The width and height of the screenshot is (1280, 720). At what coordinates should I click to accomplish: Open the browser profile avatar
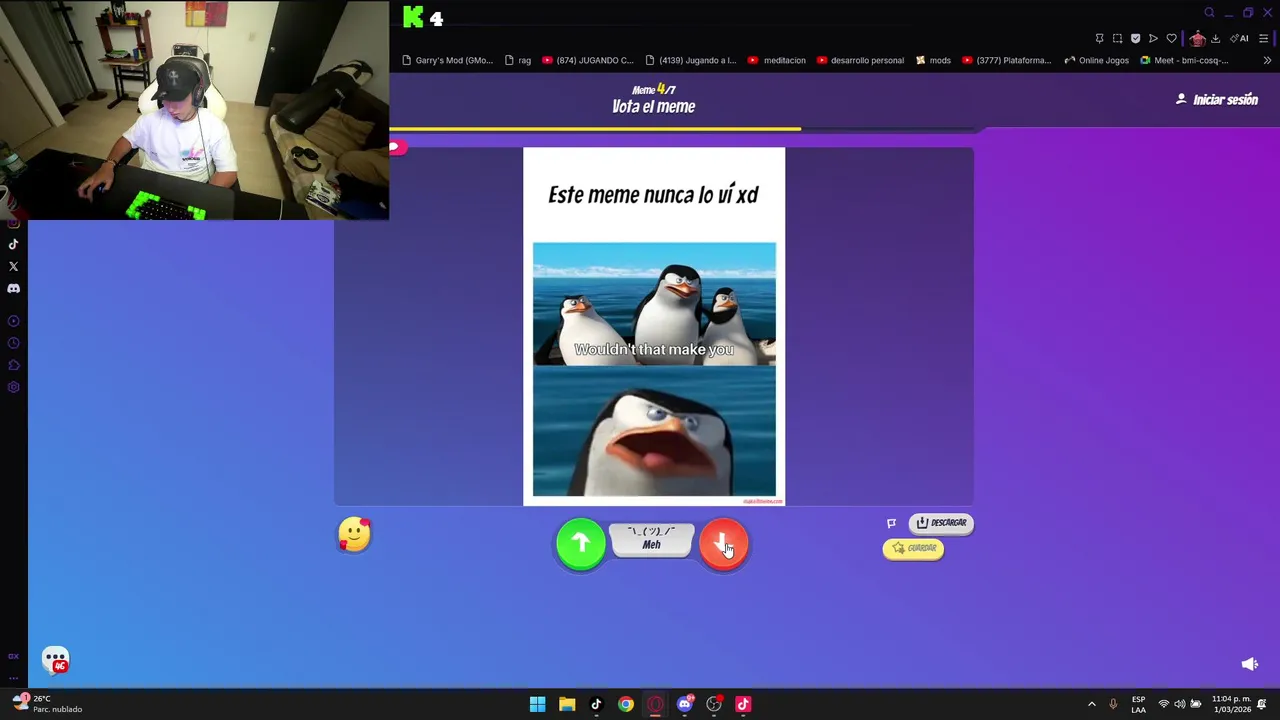click(1197, 38)
